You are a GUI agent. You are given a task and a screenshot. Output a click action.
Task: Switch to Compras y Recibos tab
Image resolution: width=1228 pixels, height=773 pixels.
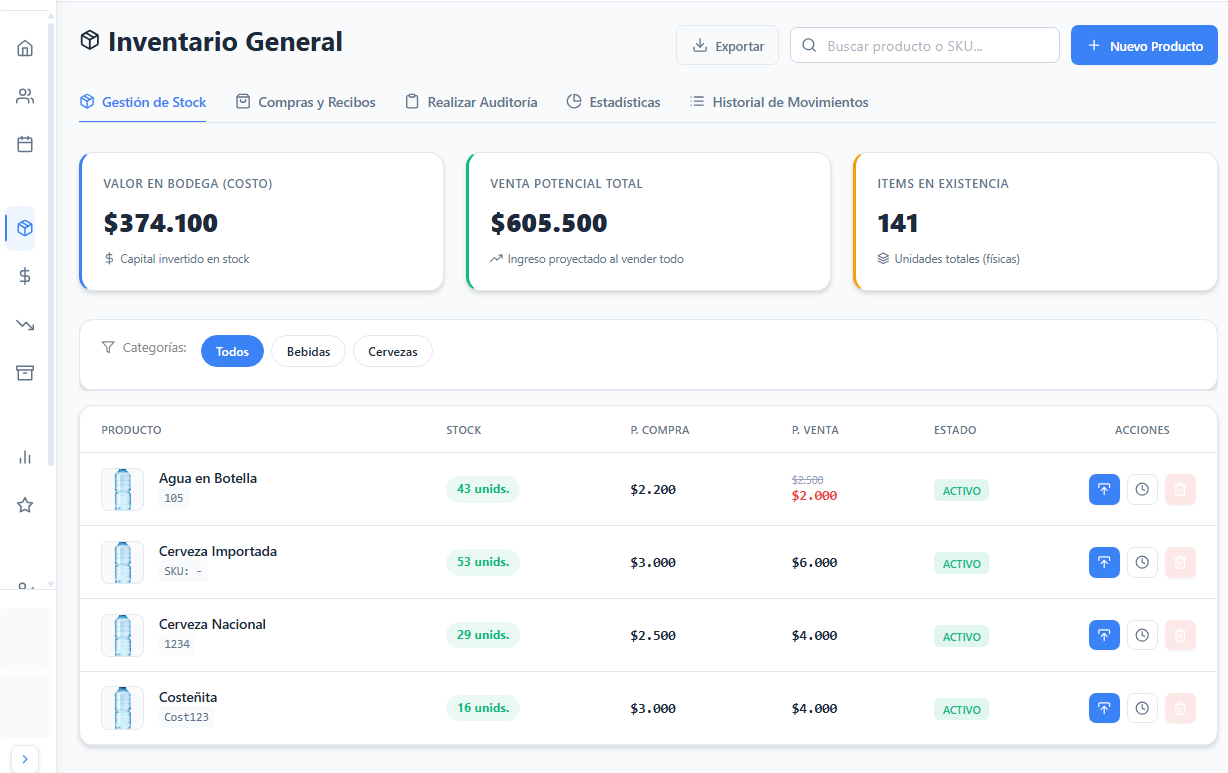[x=306, y=102]
